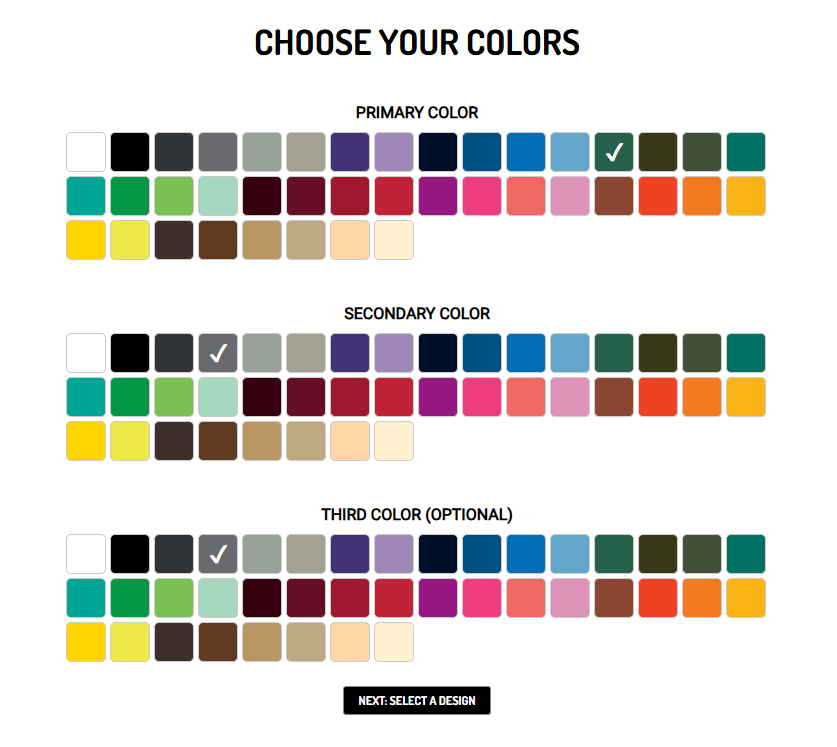This screenshot has width=837, height=747.
Task: Pick magenta for the third color
Action: (x=438, y=597)
